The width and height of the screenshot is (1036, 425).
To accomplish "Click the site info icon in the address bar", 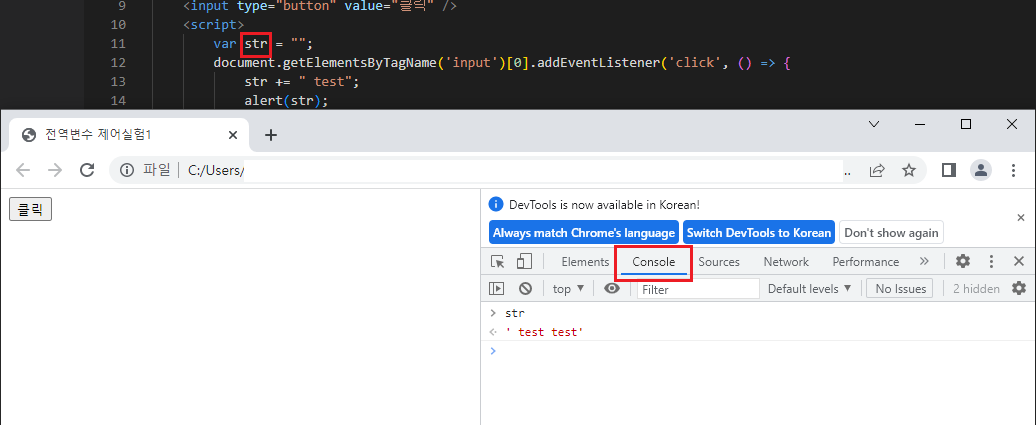I will 127,171.
